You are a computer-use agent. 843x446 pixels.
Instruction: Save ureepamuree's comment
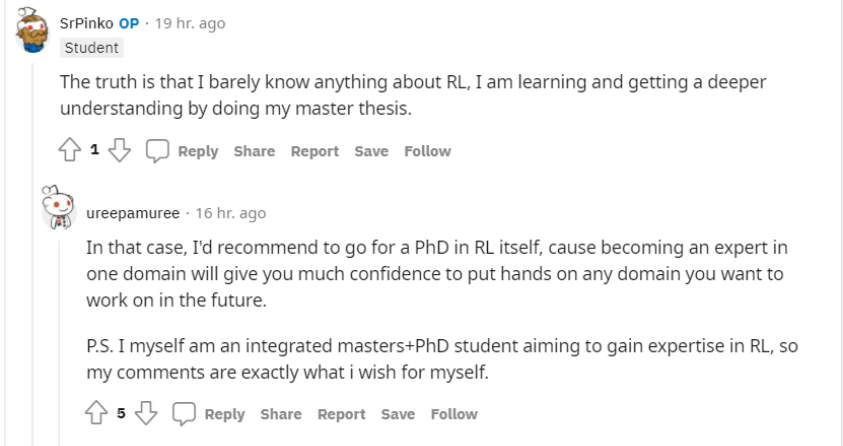point(398,414)
